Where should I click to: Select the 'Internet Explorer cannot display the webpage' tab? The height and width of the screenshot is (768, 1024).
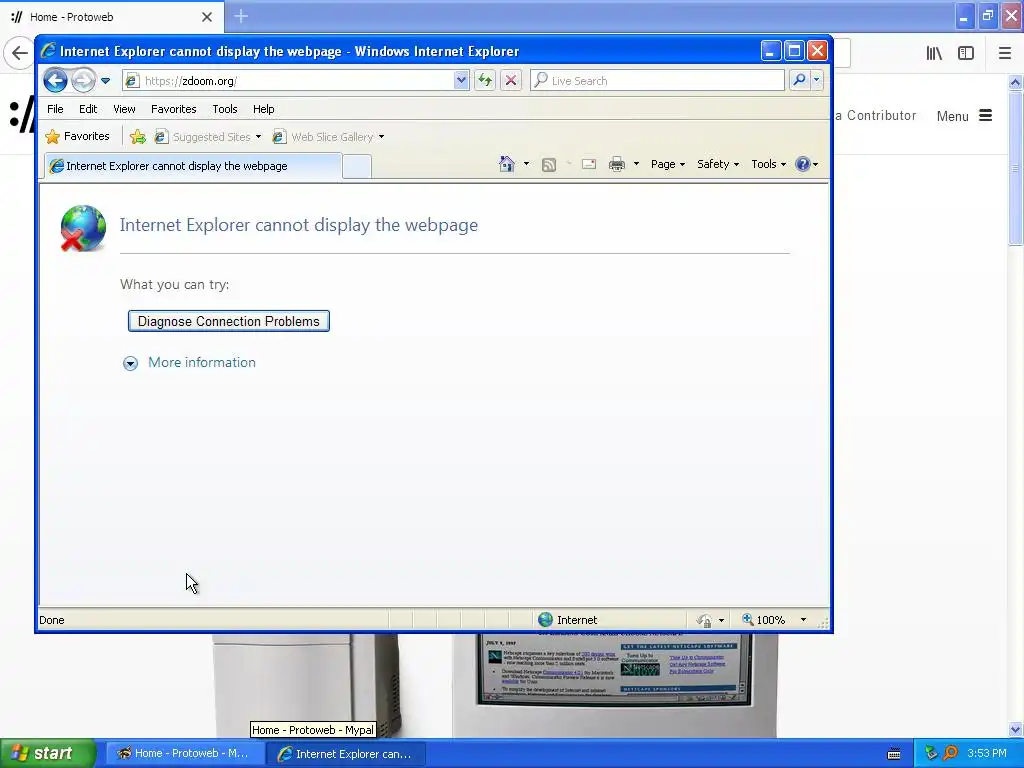(193, 166)
